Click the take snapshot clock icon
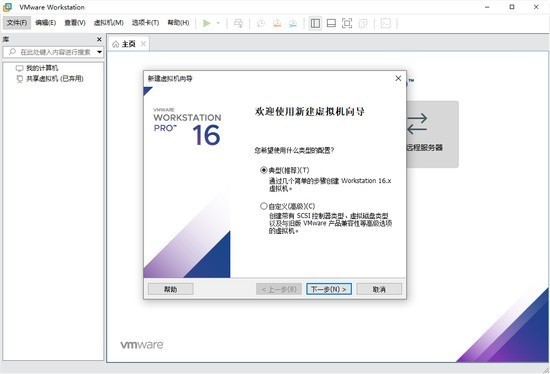The image size is (550, 374). [x=261, y=23]
